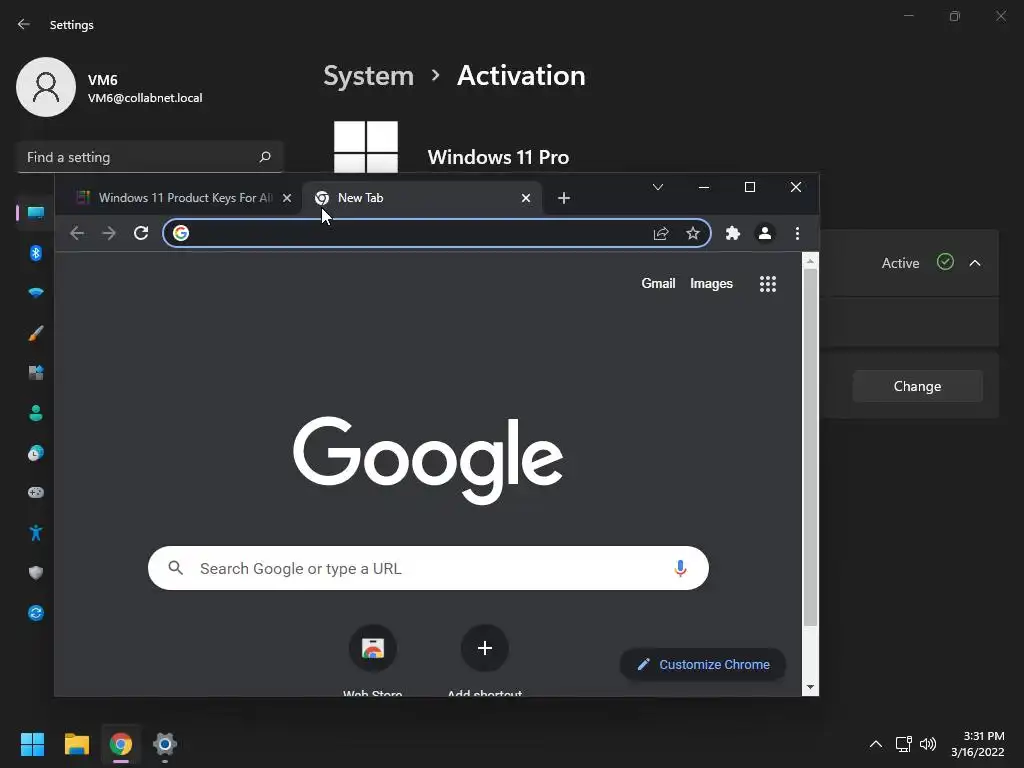Viewport: 1024px width, 768px height.
Task: Open Privacy & security shield in Settings
Action: click(36, 573)
